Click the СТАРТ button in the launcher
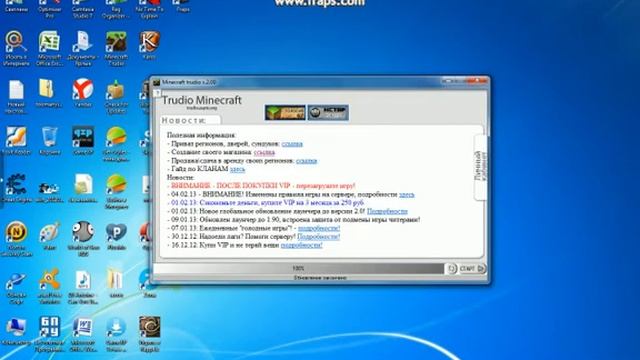Image resolution: width=640 pixels, height=360 pixels. (x=471, y=269)
